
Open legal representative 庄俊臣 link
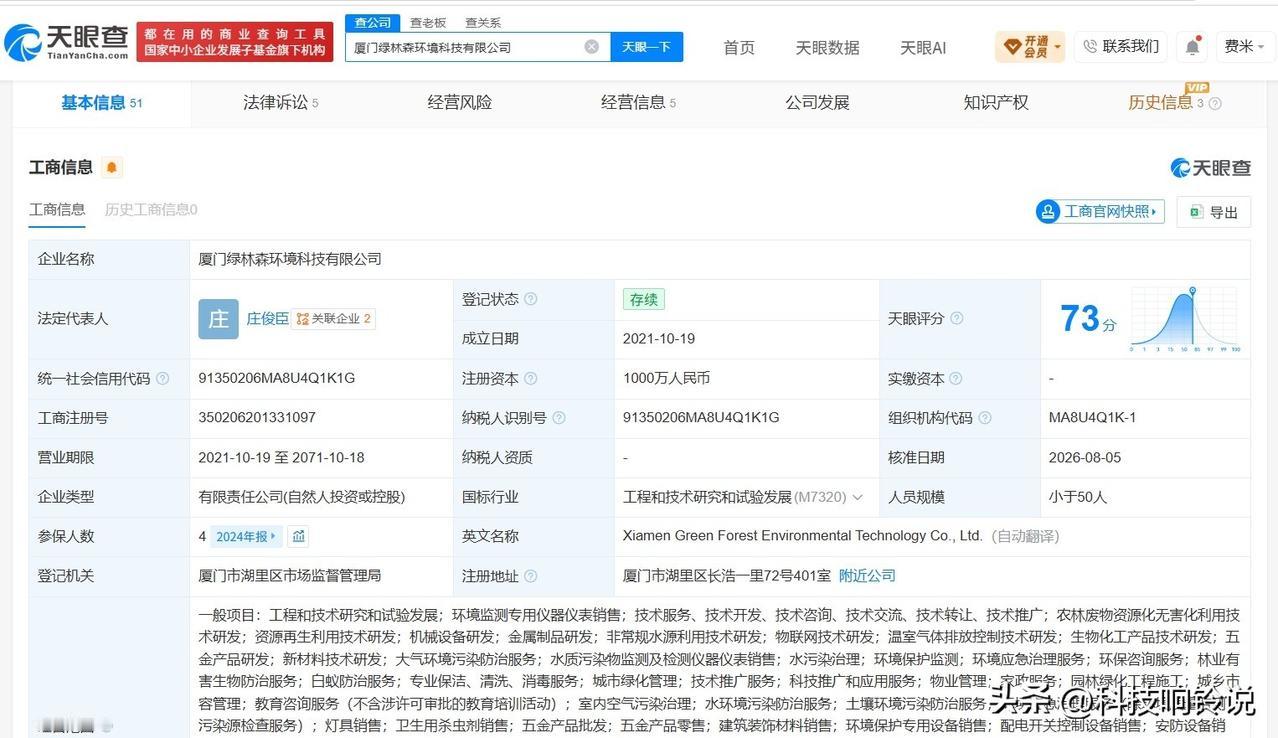coord(267,319)
